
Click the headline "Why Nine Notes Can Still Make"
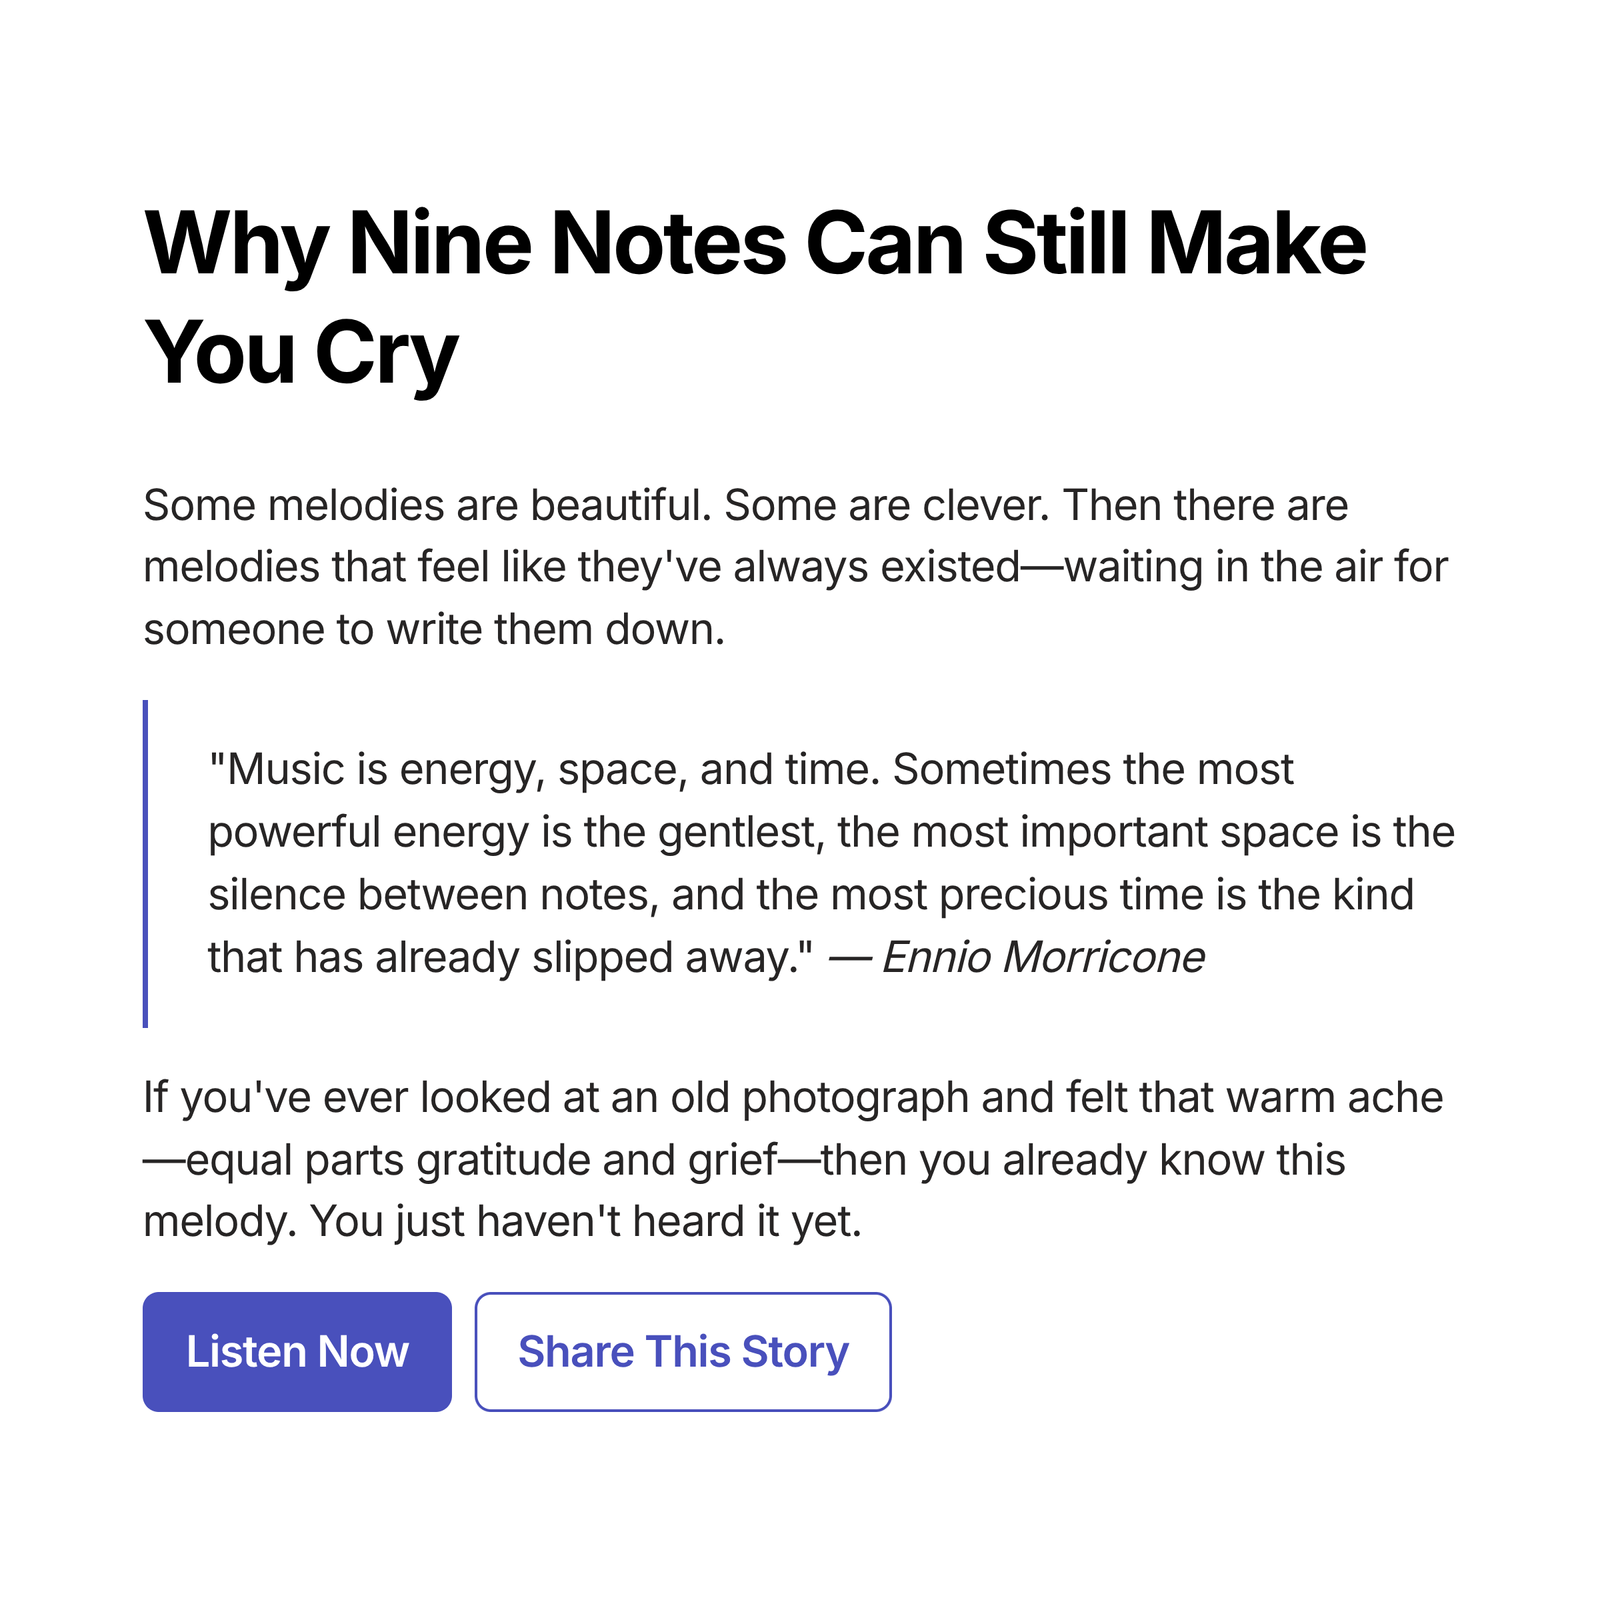tap(755, 243)
